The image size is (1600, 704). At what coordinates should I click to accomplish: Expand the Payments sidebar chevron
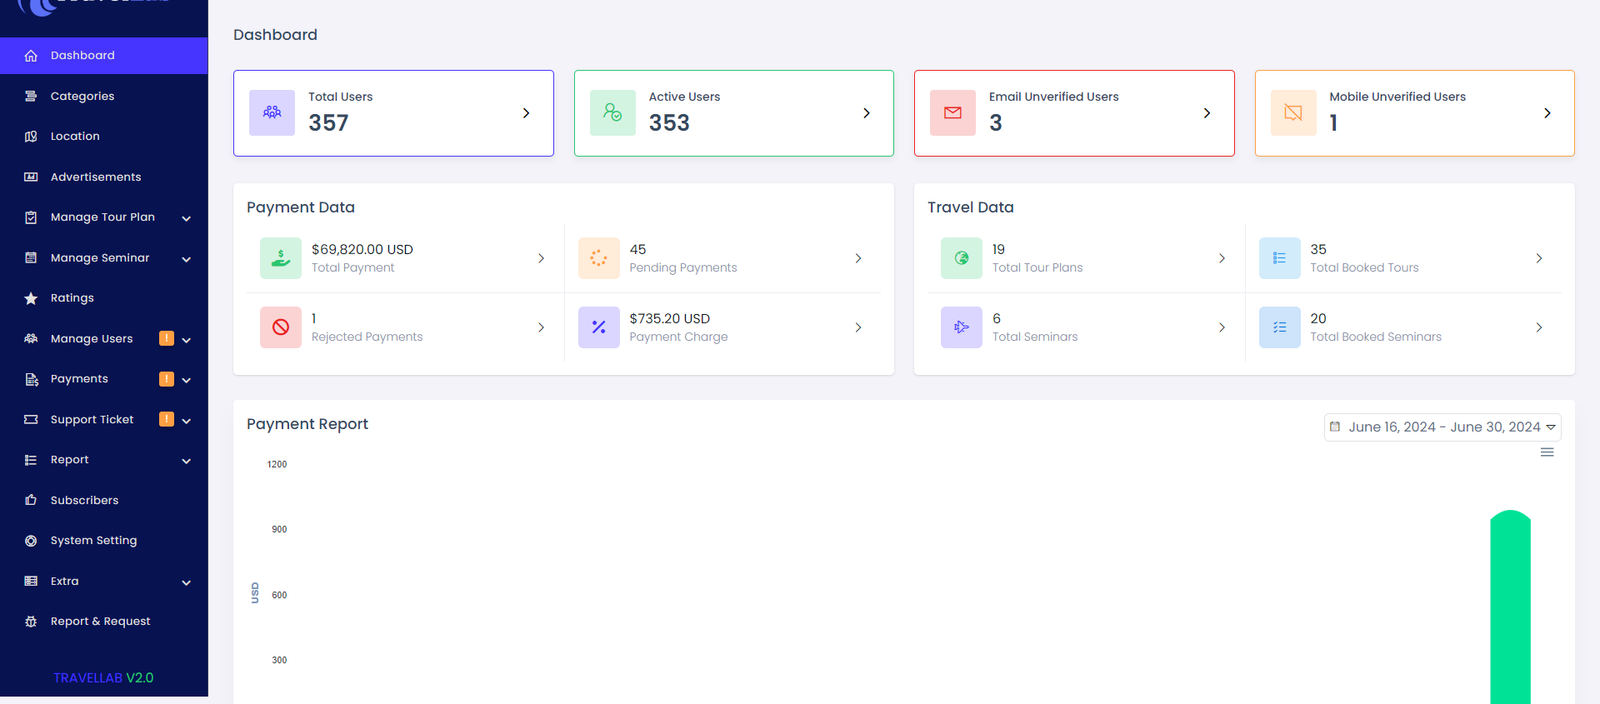tap(186, 380)
